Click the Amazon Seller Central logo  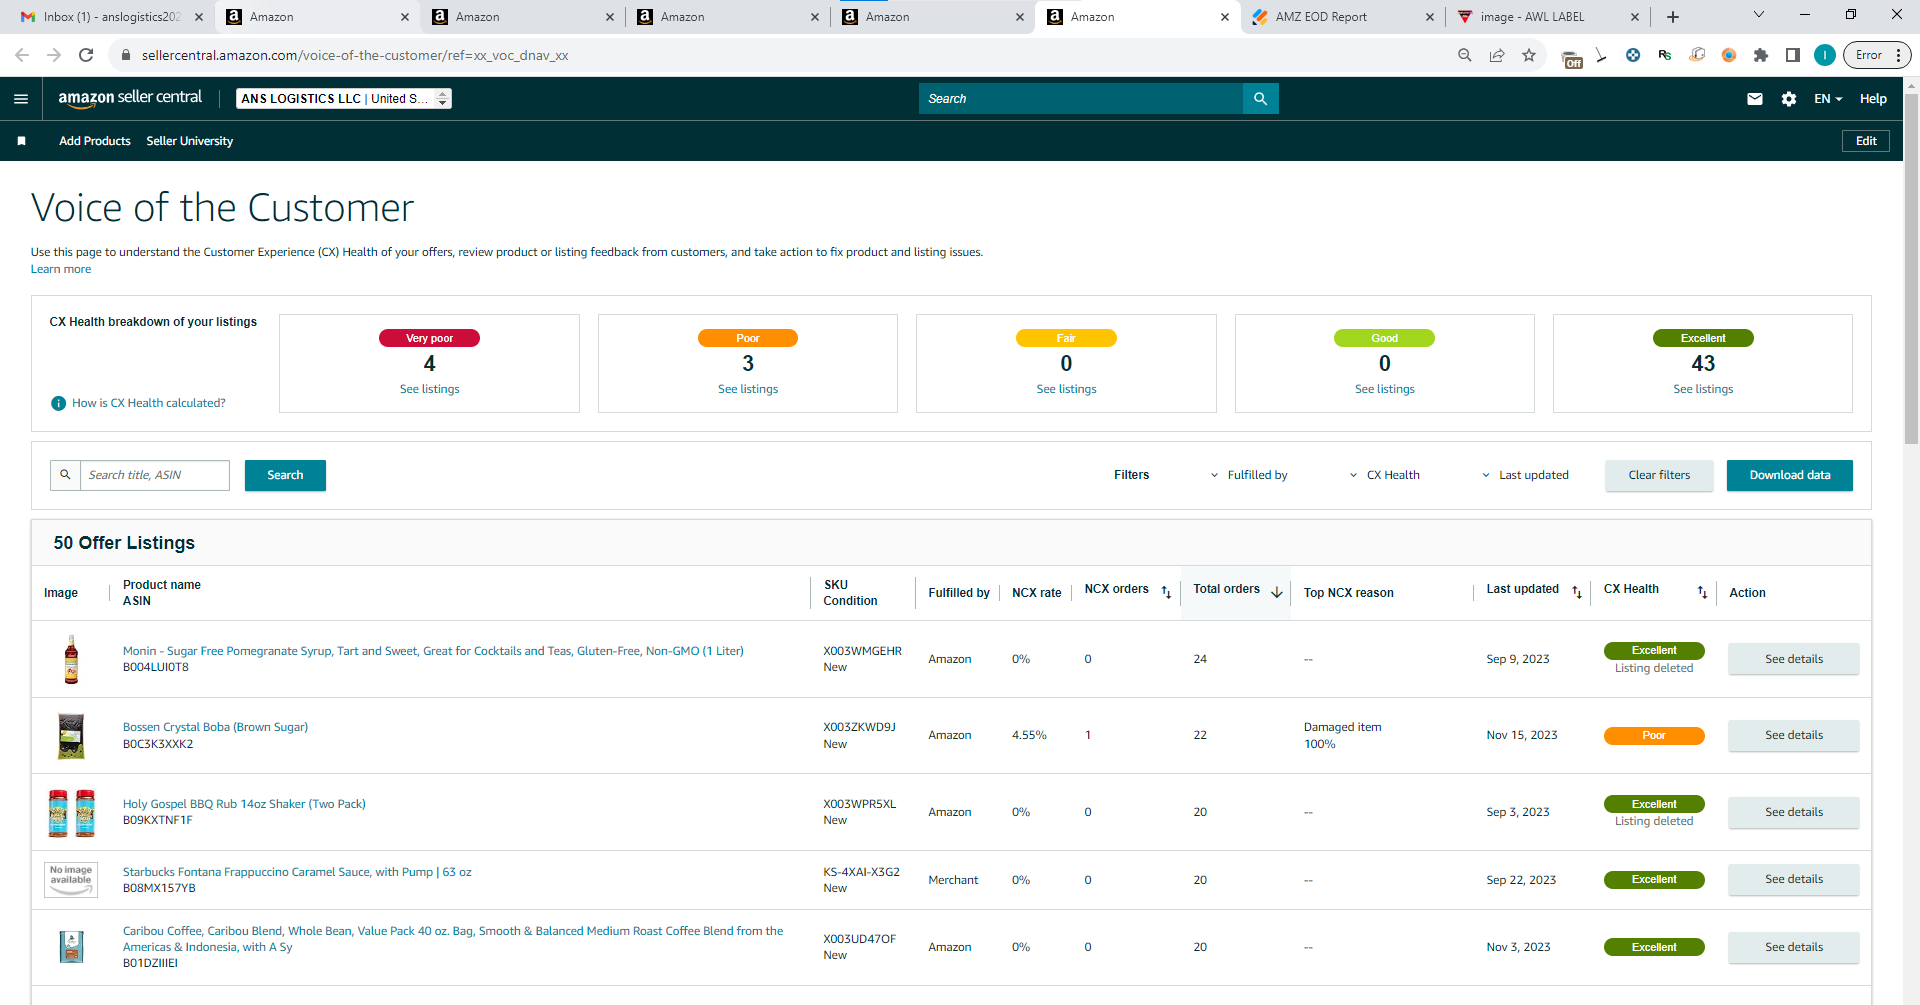coord(130,98)
